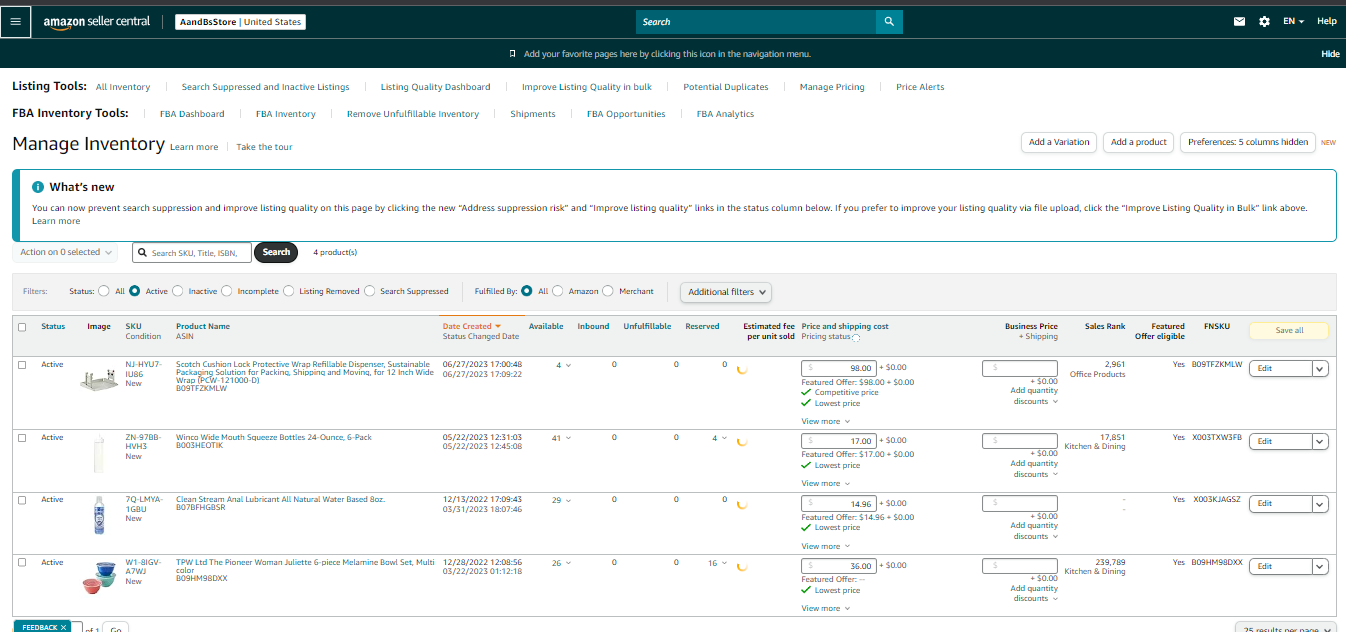This screenshot has width=1346, height=632.
Task: Select the Incomplete status filter
Action: 227,291
